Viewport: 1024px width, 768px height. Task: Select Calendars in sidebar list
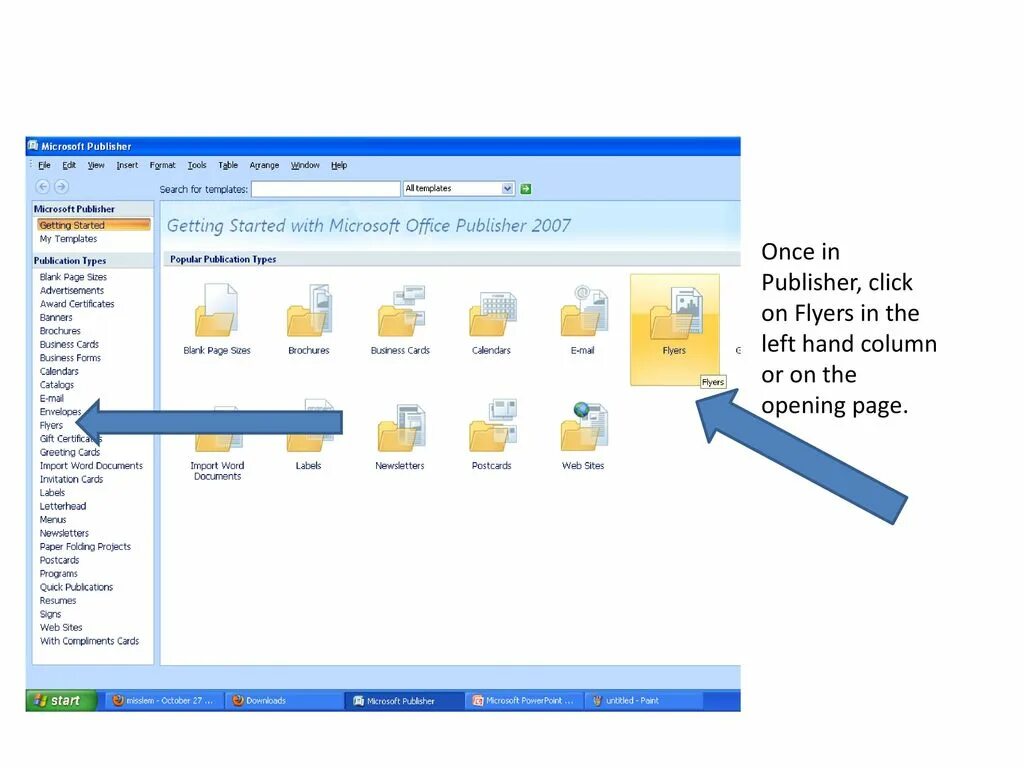59,371
